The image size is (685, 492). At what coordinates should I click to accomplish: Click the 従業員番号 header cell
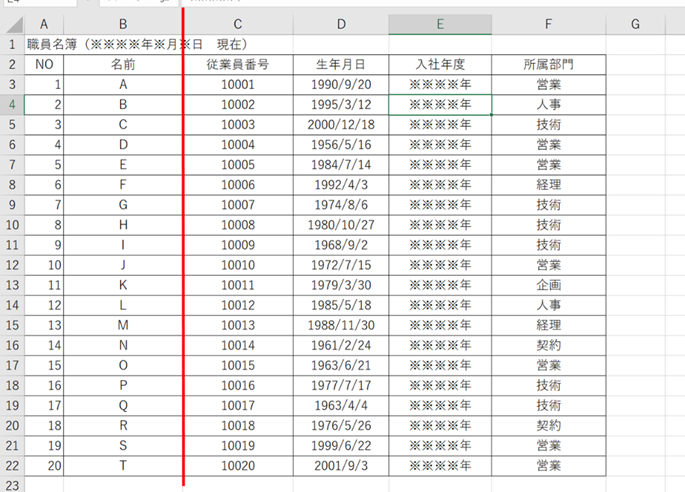coord(237,65)
